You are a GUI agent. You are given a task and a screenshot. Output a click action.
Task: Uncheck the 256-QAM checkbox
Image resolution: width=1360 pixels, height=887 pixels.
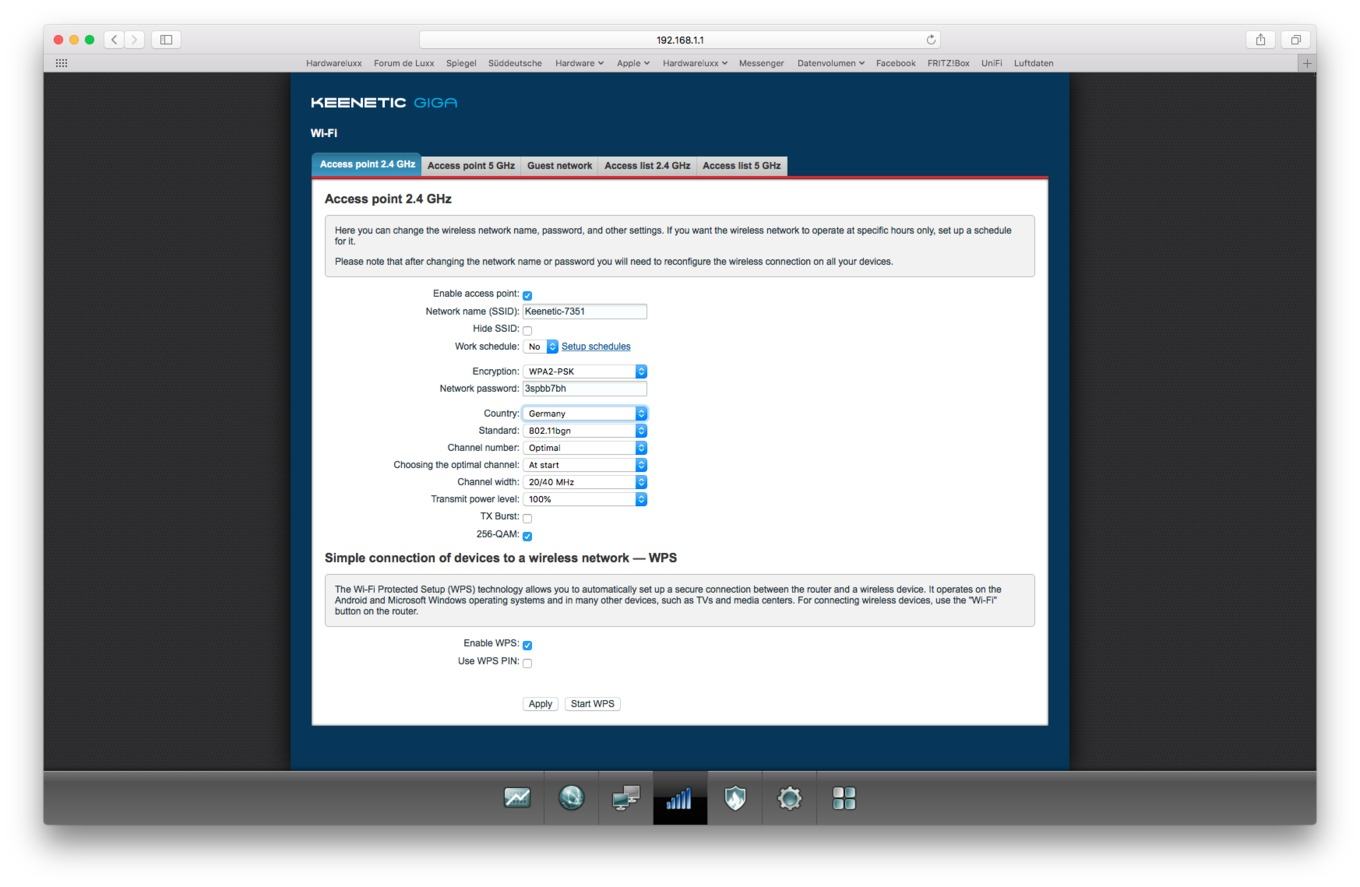pyautogui.click(x=527, y=536)
